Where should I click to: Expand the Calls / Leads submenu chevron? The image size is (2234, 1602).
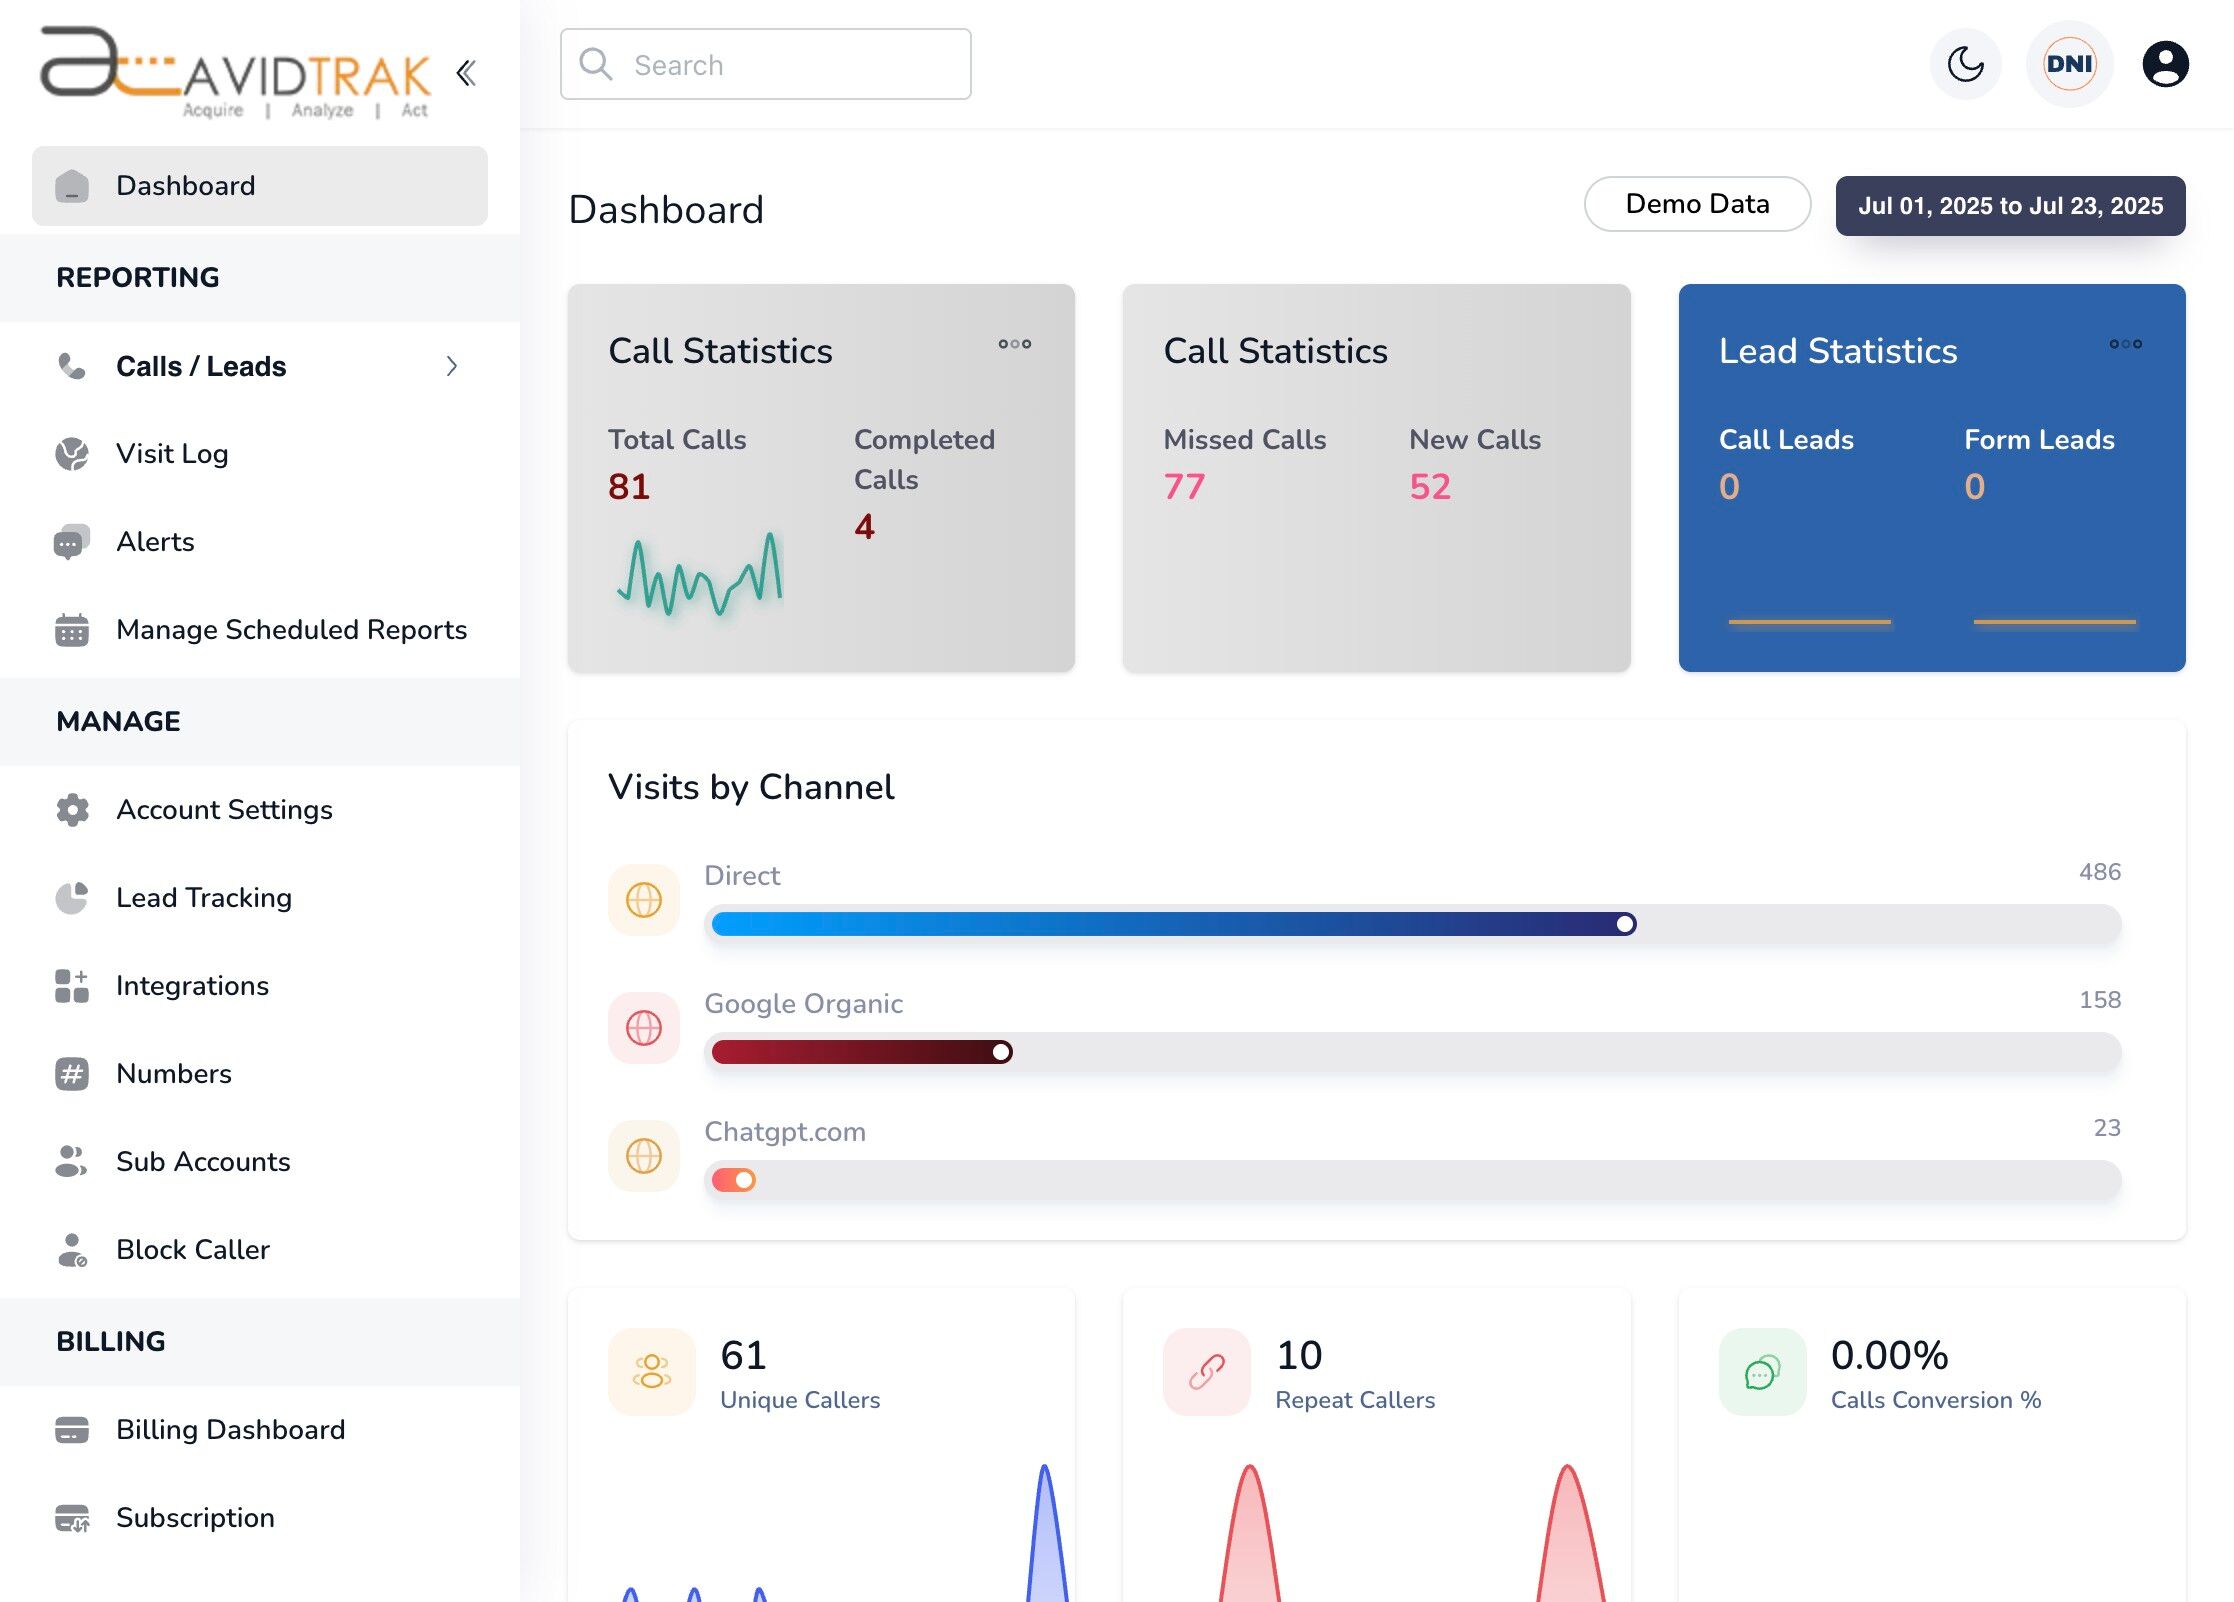coord(453,366)
